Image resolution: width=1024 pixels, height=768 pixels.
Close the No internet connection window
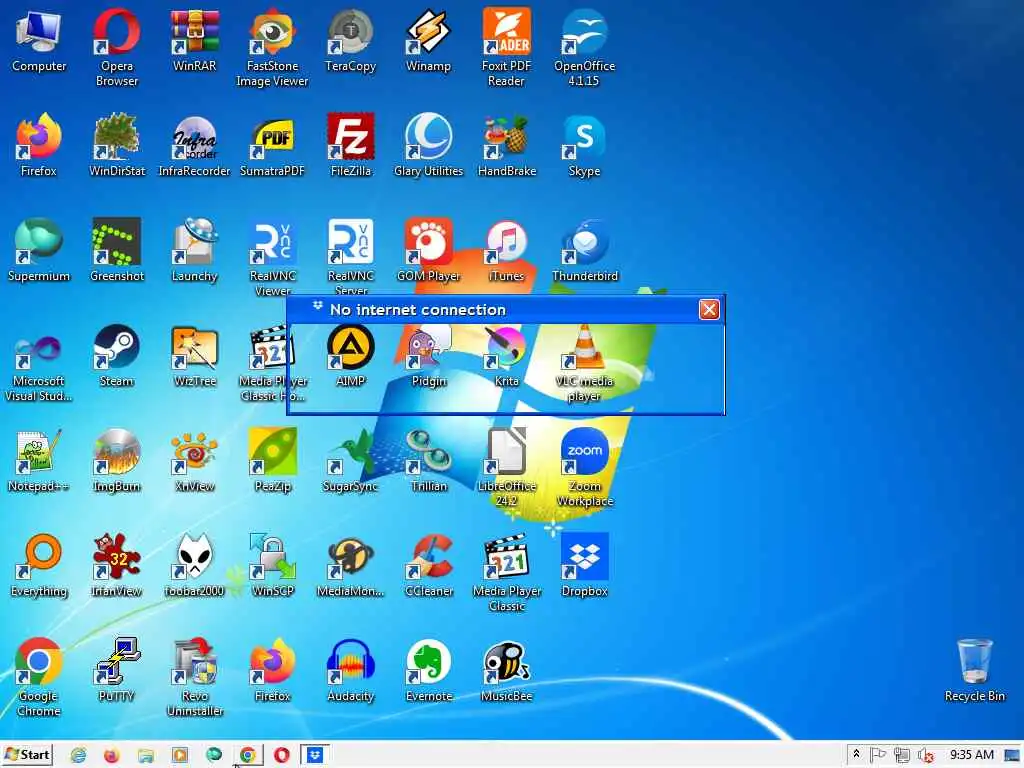click(x=709, y=310)
